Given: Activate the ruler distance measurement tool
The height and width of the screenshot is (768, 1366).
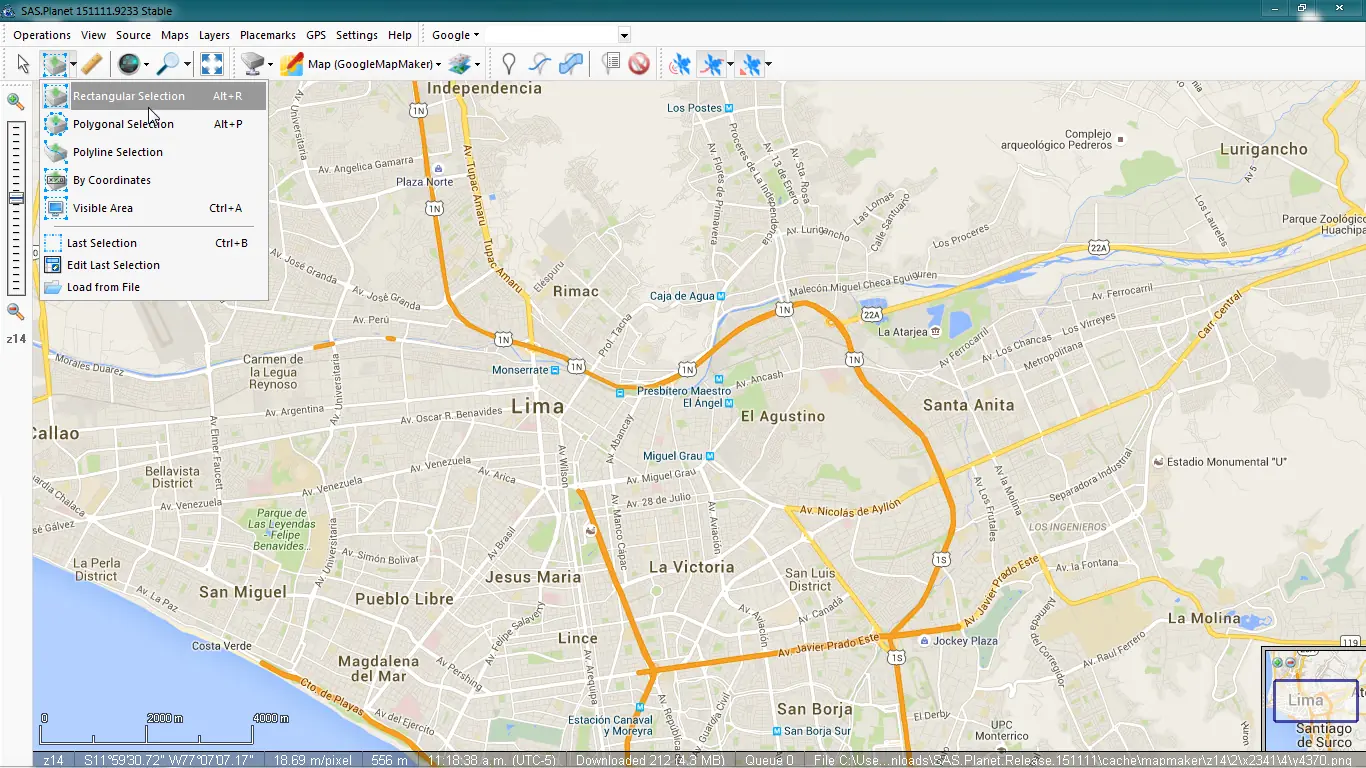Looking at the screenshot, I should pyautogui.click(x=91, y=64).
